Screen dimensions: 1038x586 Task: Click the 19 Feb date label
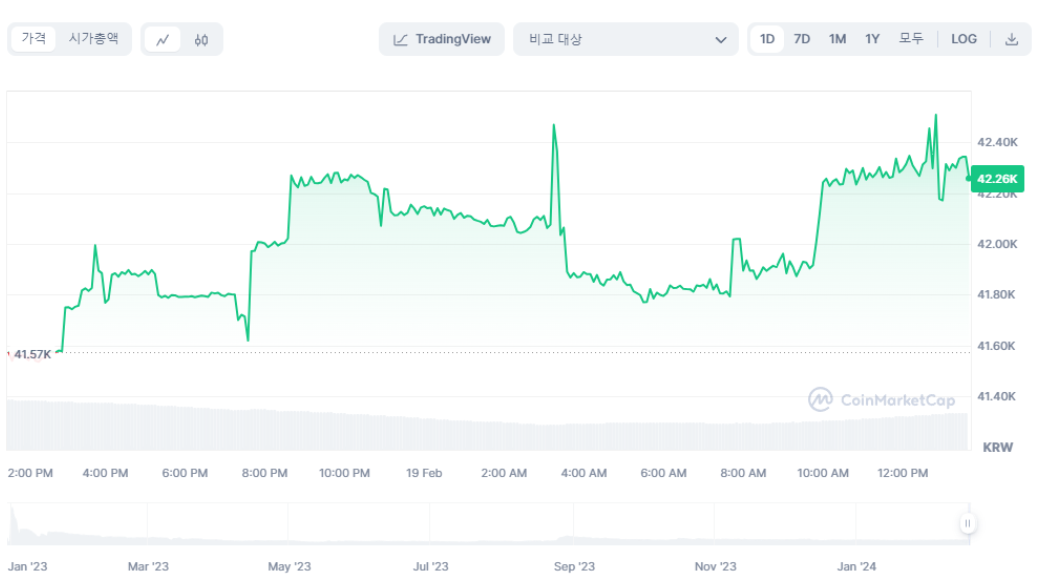[424, 473]
